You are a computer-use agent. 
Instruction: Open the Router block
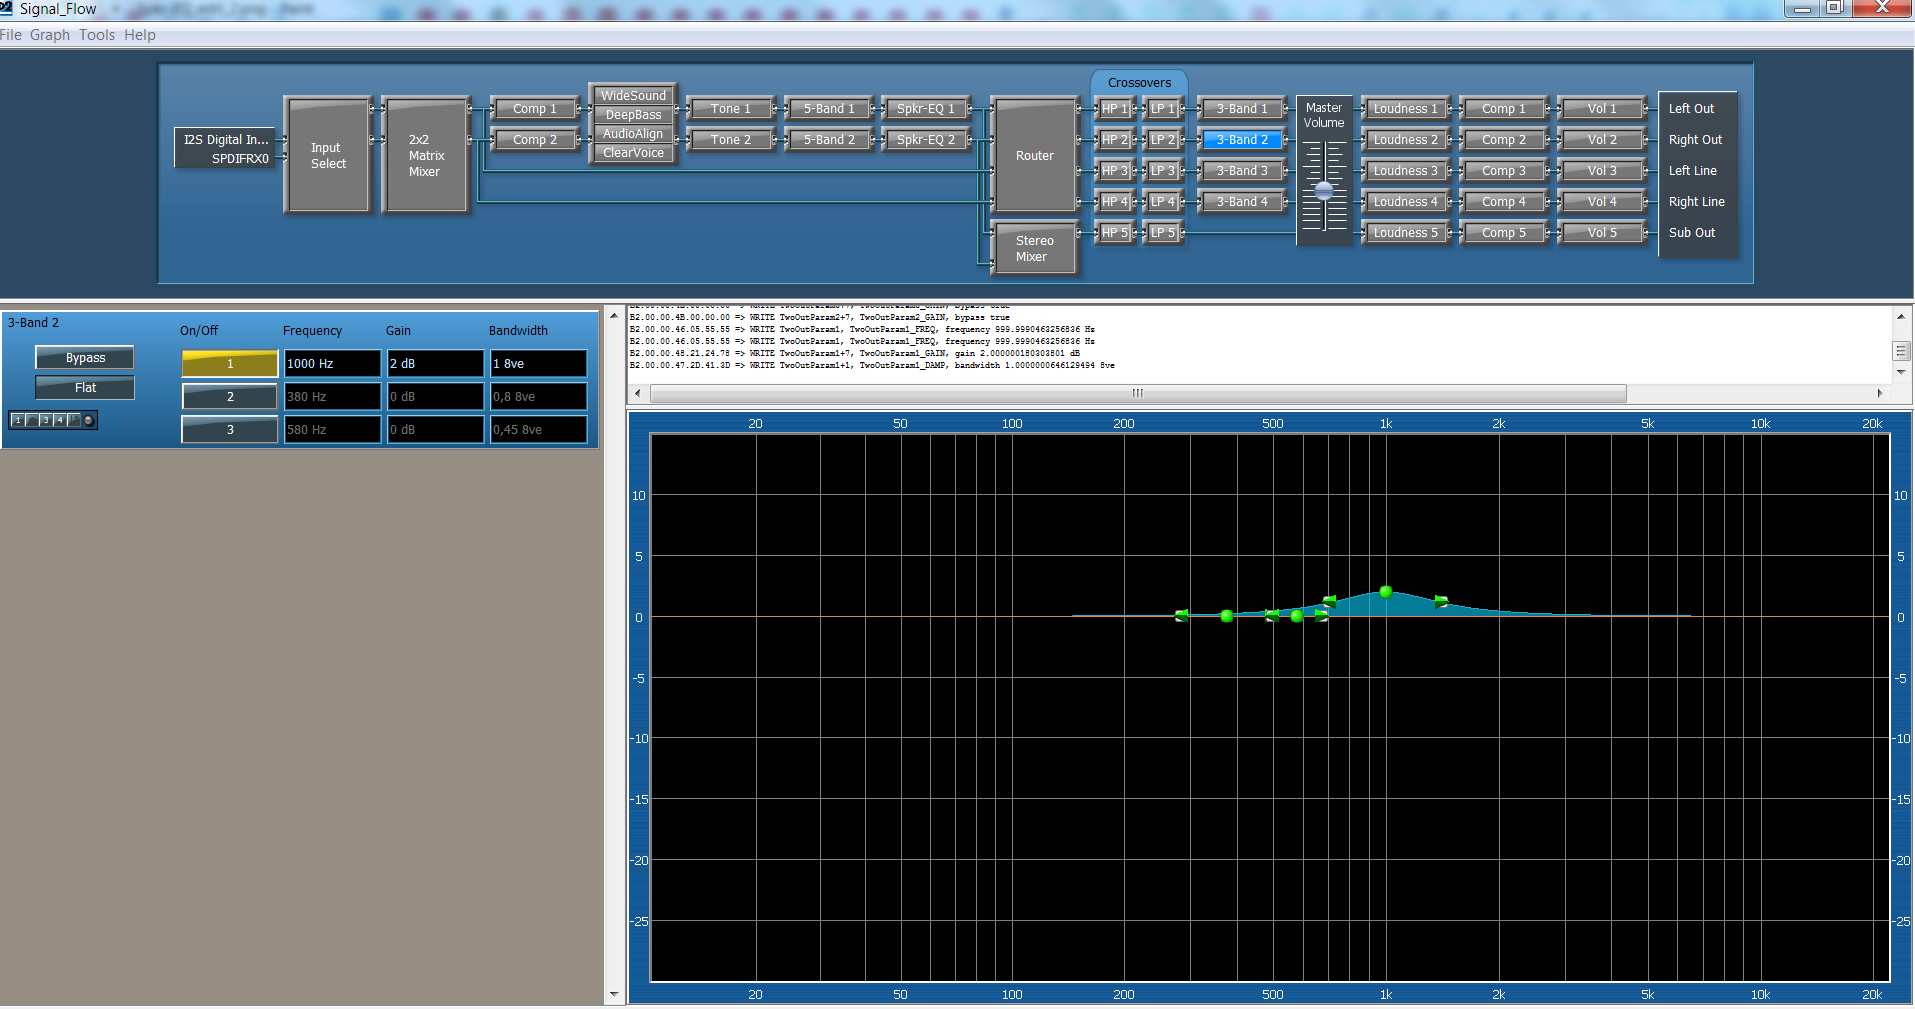pos(1034,155)
